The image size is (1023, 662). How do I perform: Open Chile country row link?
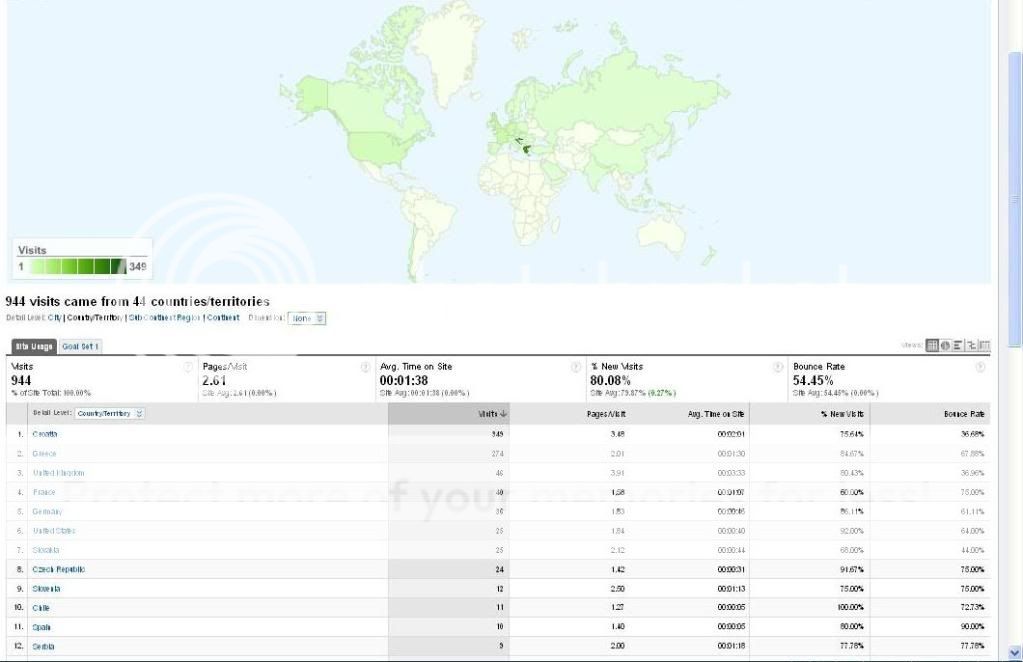click(x=41, y=608)
